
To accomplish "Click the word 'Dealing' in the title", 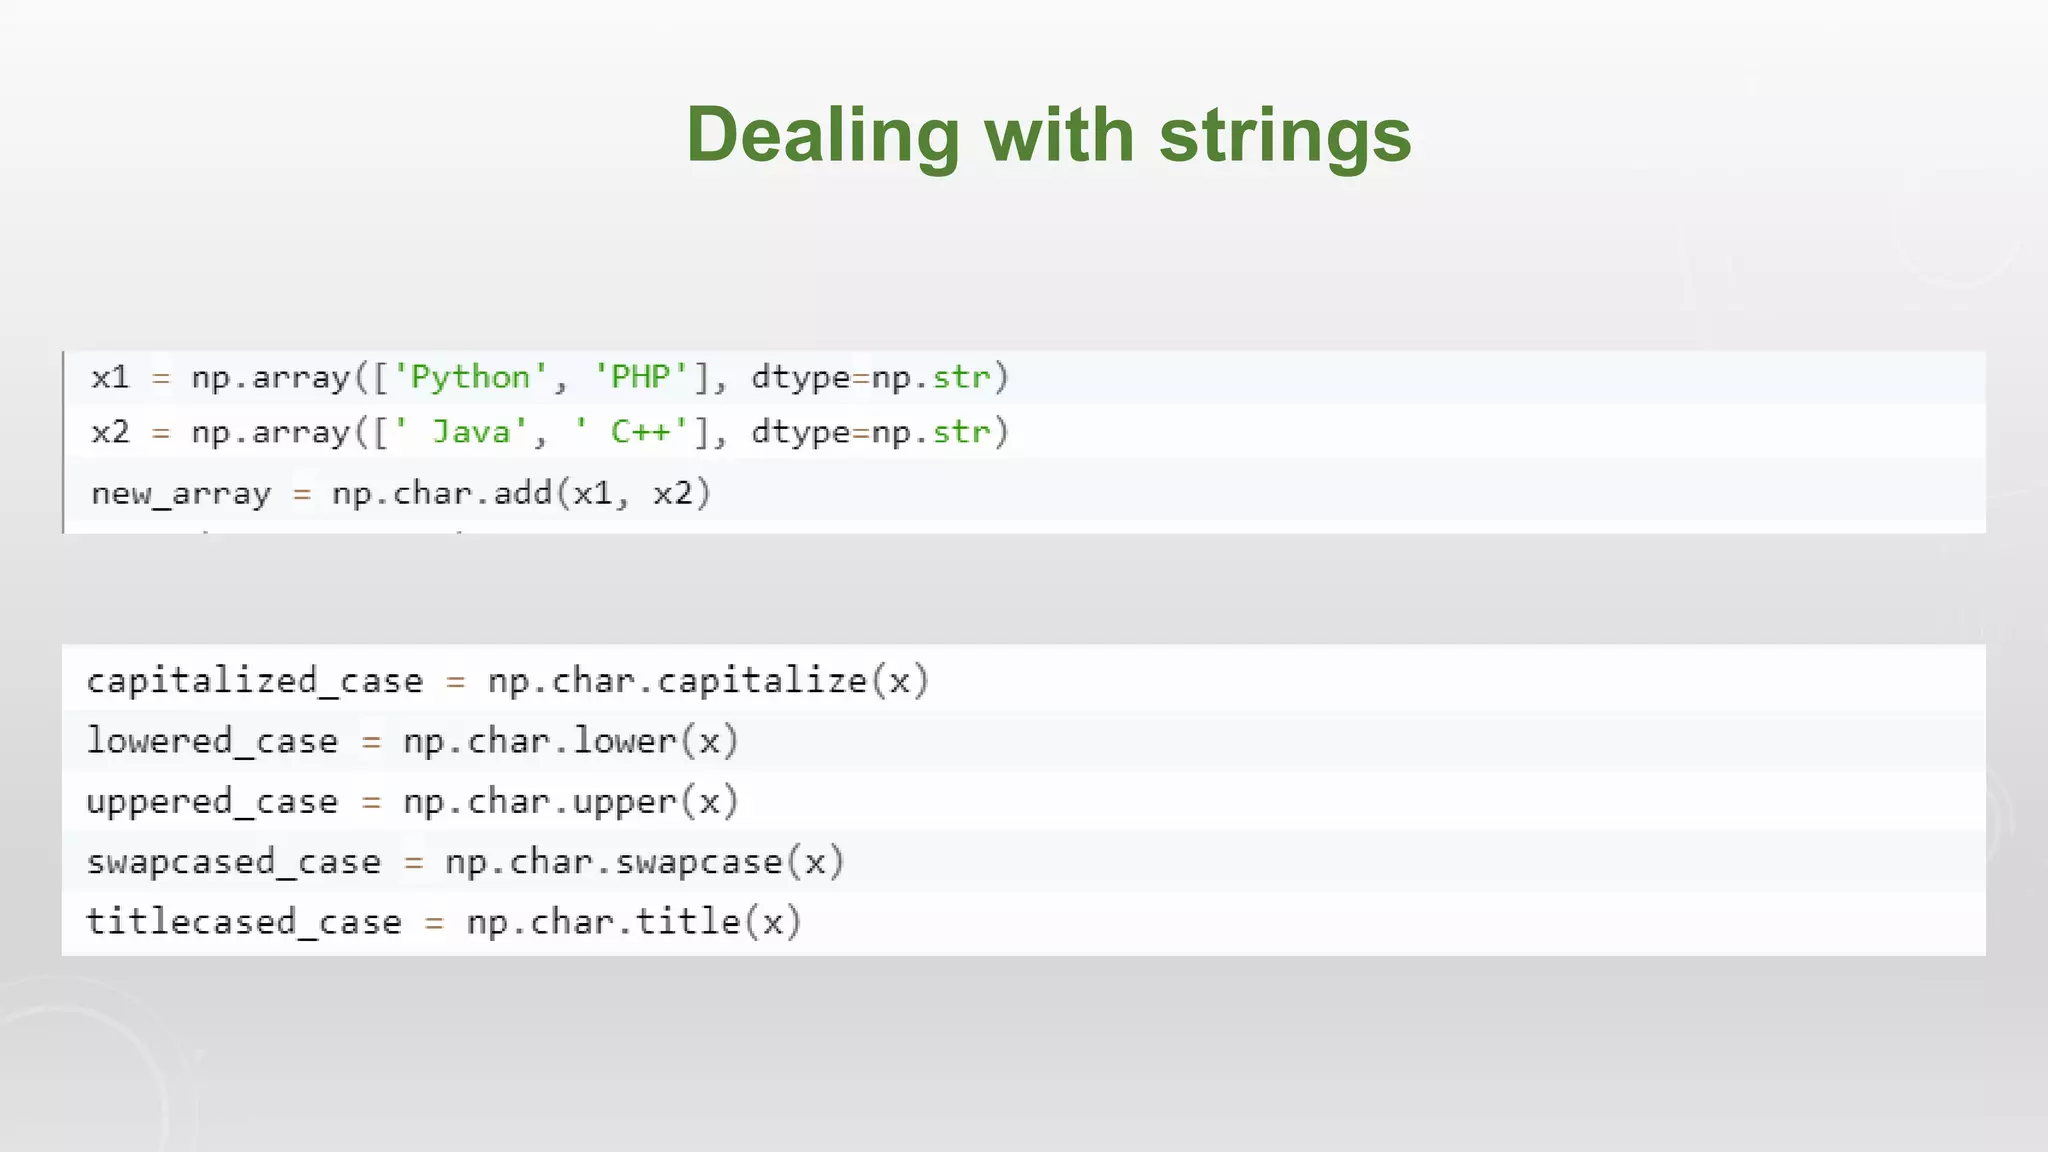I will (822, 137).
